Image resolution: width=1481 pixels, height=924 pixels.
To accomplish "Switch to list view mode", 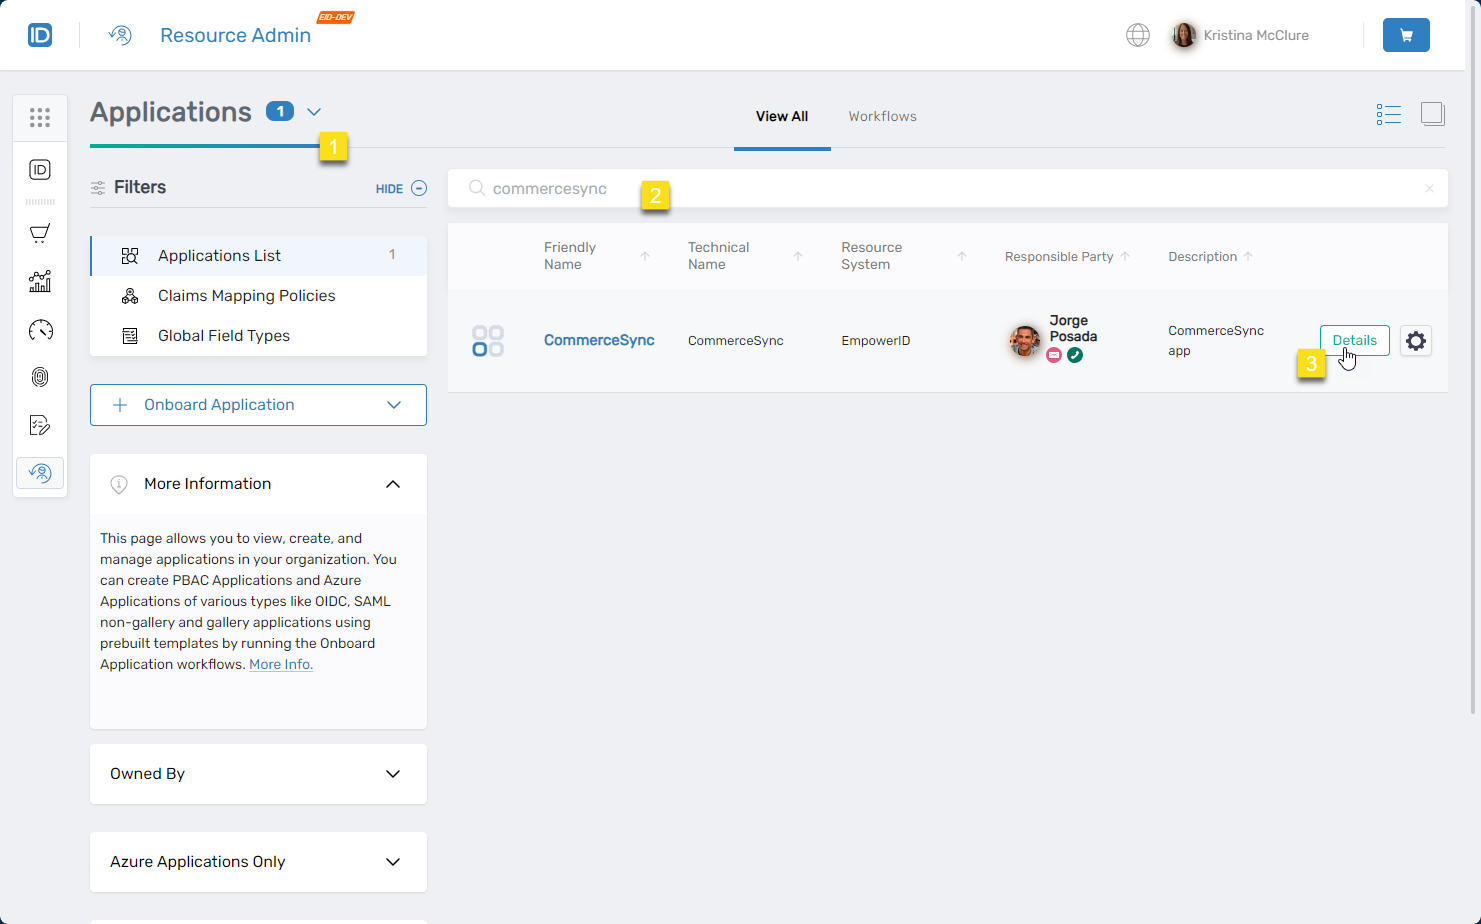I will pyautogui.click(x=1389, y=113).
